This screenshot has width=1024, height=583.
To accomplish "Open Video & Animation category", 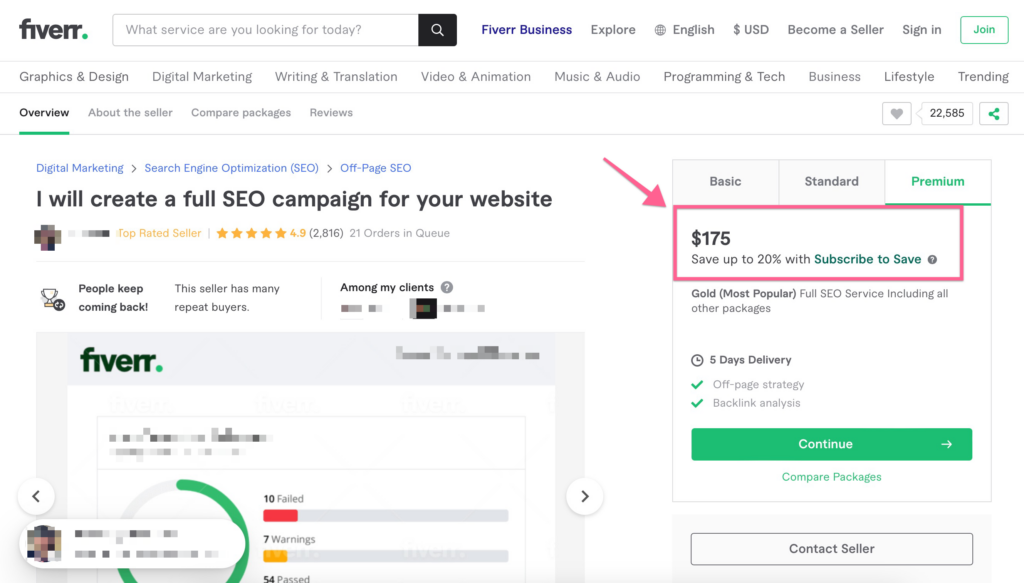I will pos(475,77).
